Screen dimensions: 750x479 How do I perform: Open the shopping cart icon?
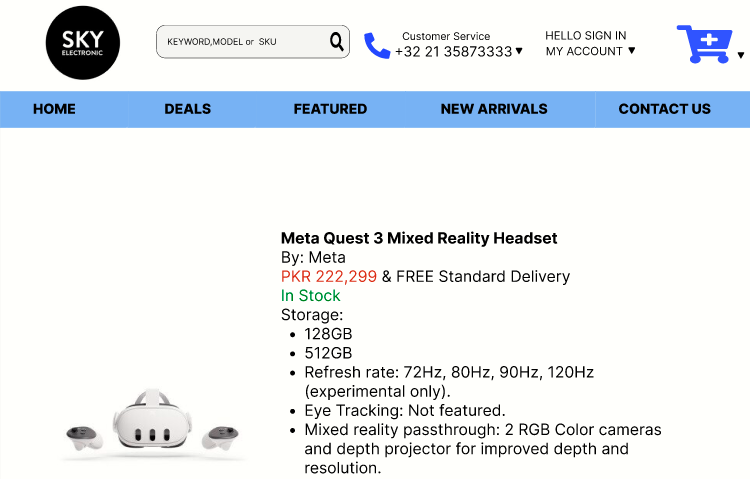(704, 44)
